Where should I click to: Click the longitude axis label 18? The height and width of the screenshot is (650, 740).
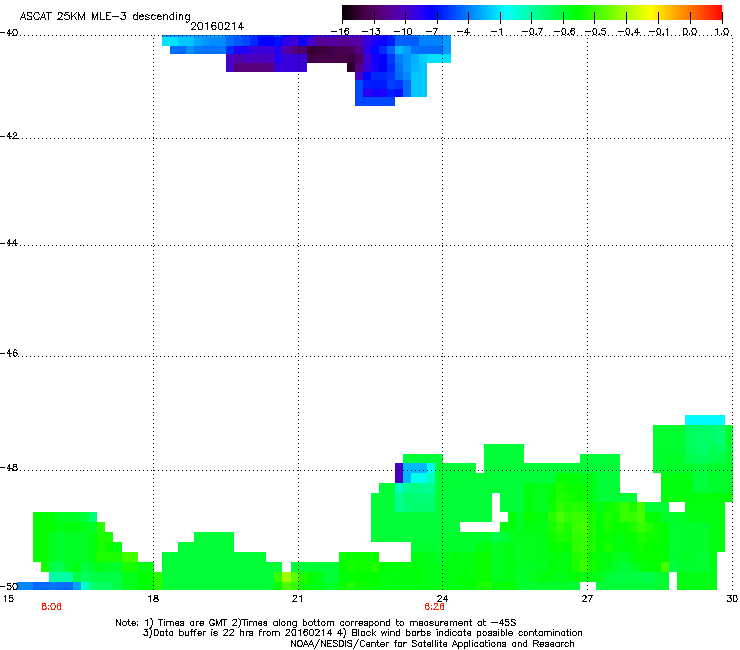point(153,599)
